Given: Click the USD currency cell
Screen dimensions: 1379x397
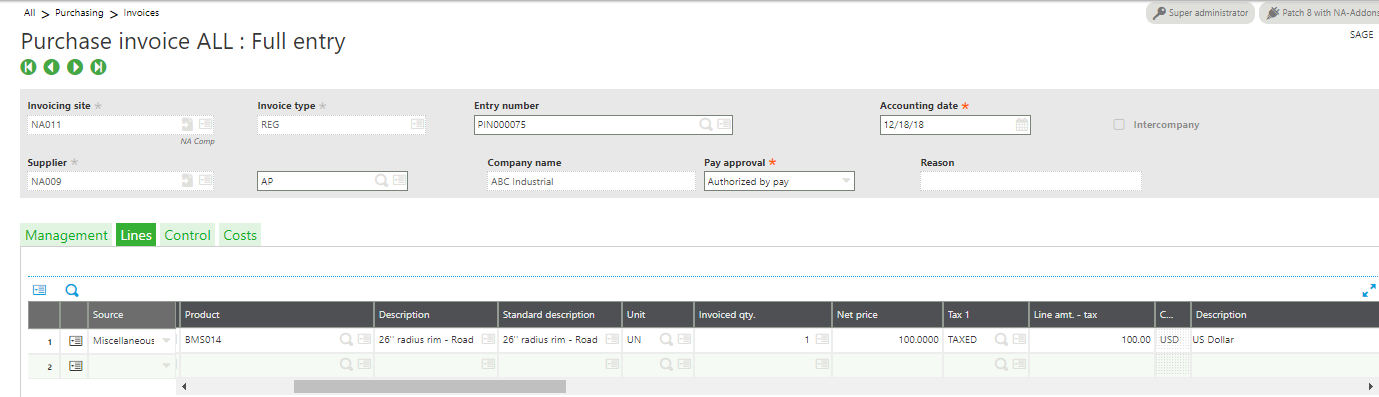Looking at the screenshot, I should click(x=1172, y=340).
